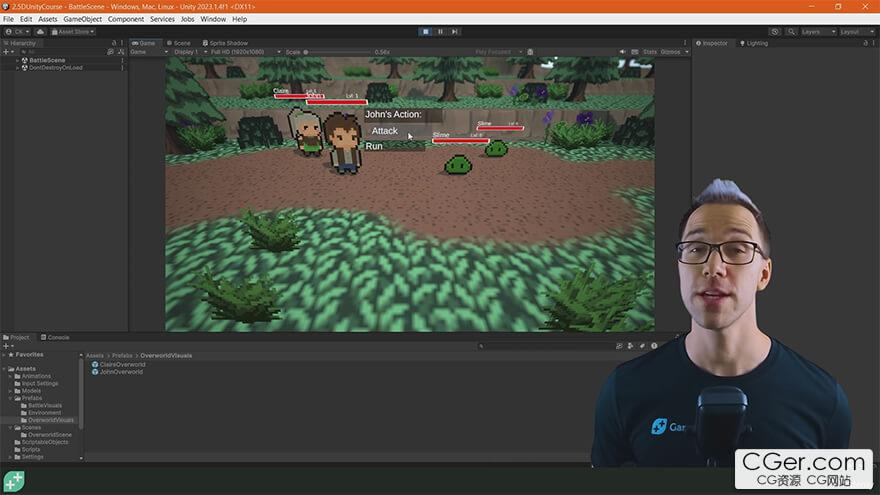
Task: Adjust the Game view Scale slider
Action: click(x=338, y=52)
